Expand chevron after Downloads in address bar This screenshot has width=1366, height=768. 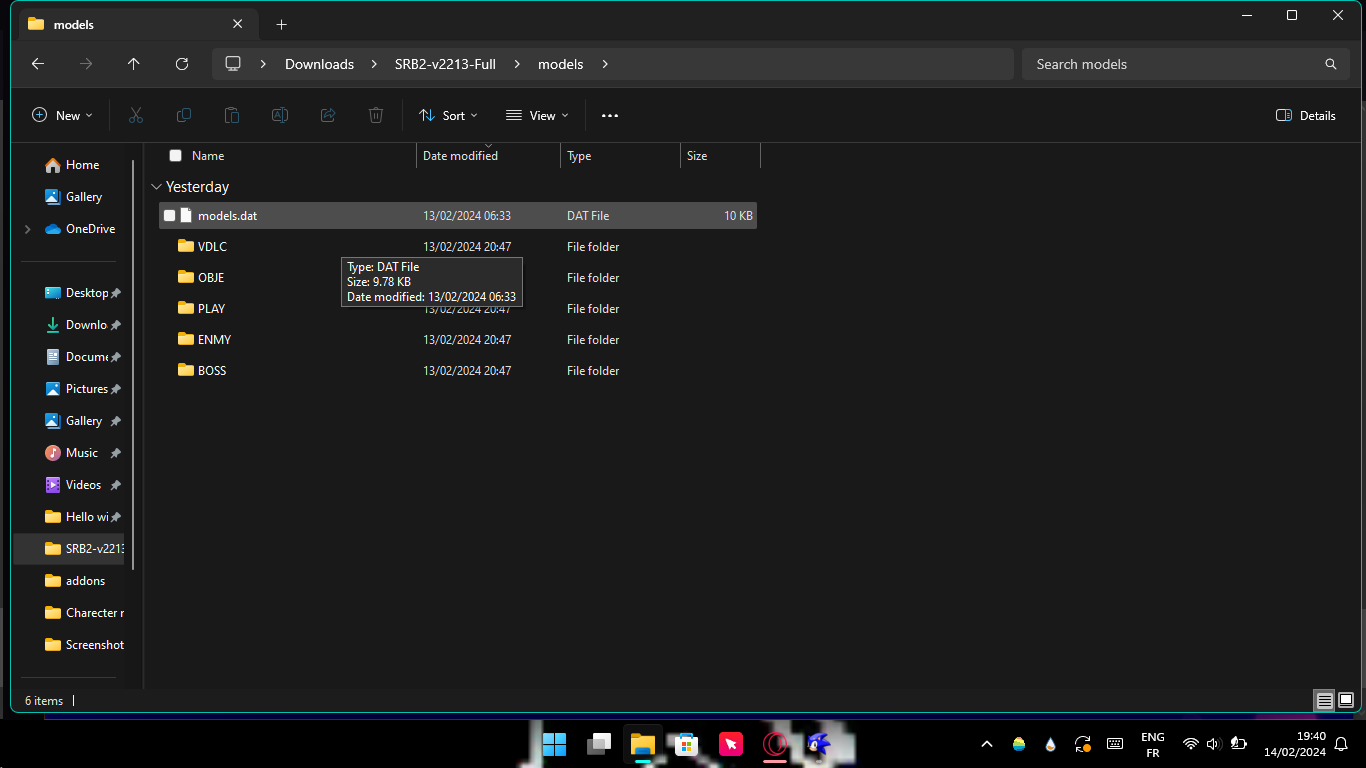click(x=375, y=64)
